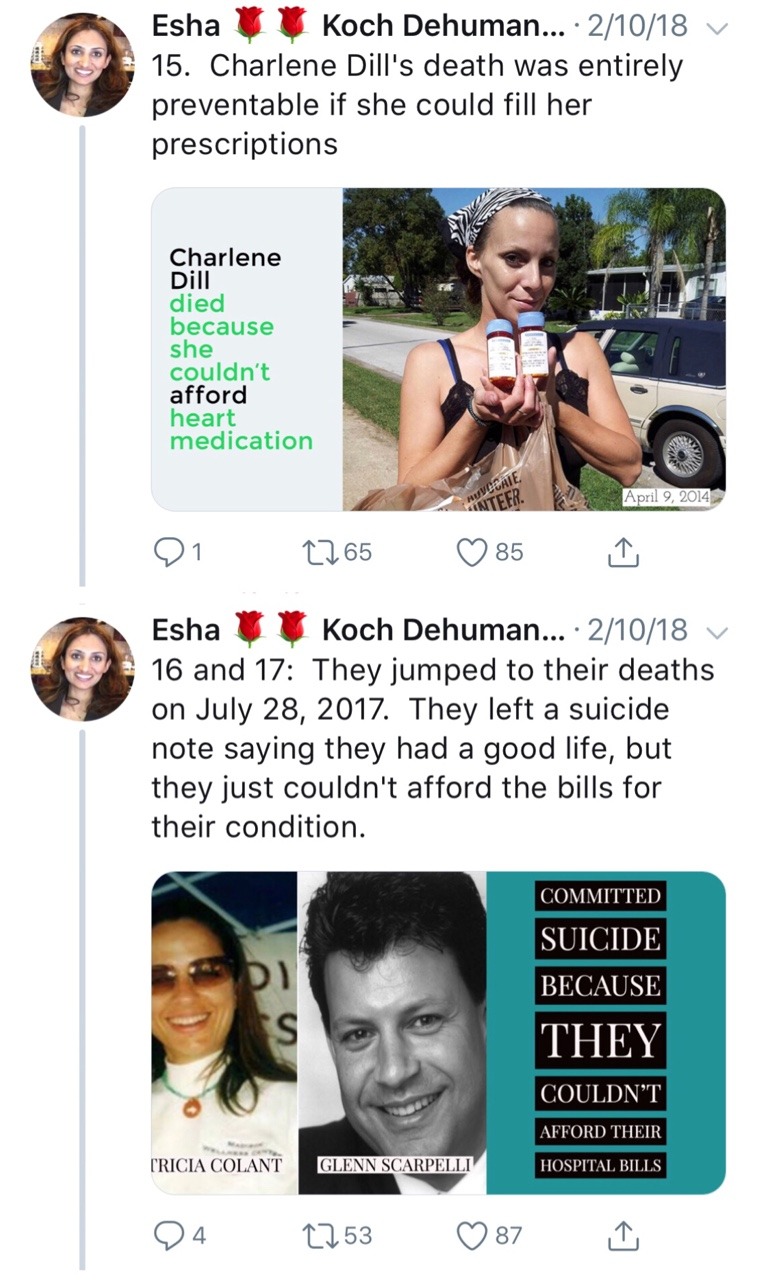Open Esha's avatar on the second tweet
The height and width of the screenshot is (1280, 757).
pyautogui.click(x=83, y=668)
